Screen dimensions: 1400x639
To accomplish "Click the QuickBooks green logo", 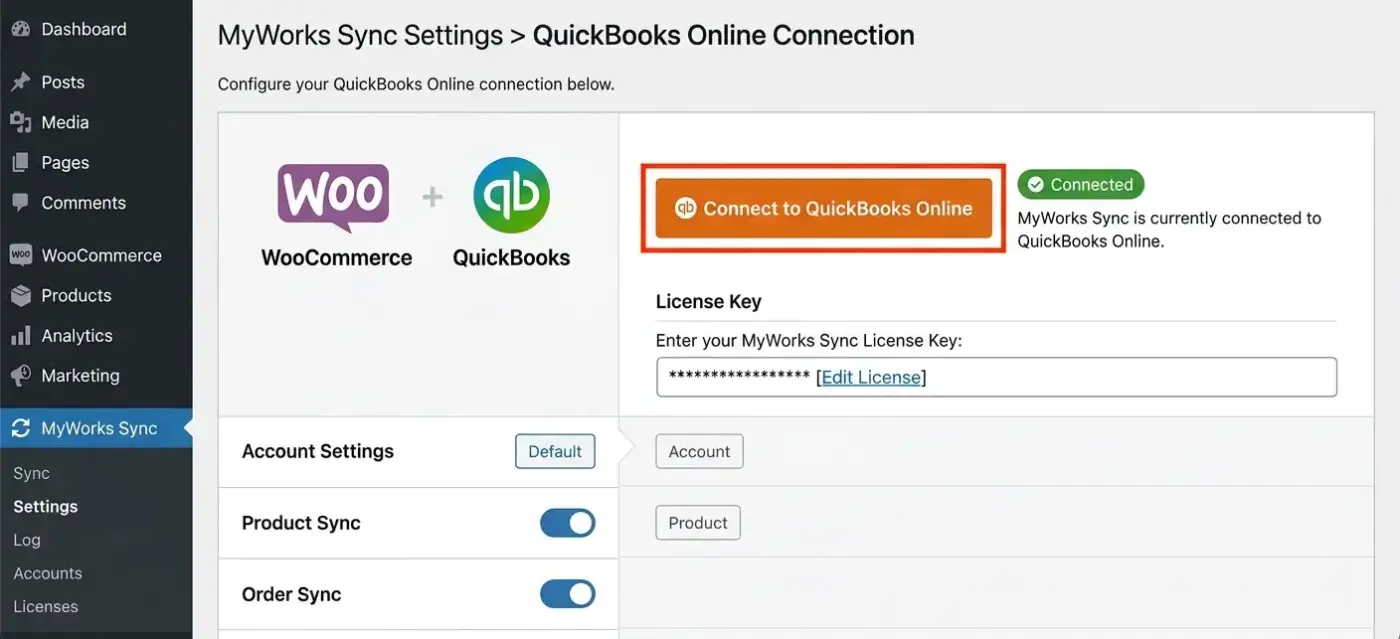I will [x=511, y=195].
